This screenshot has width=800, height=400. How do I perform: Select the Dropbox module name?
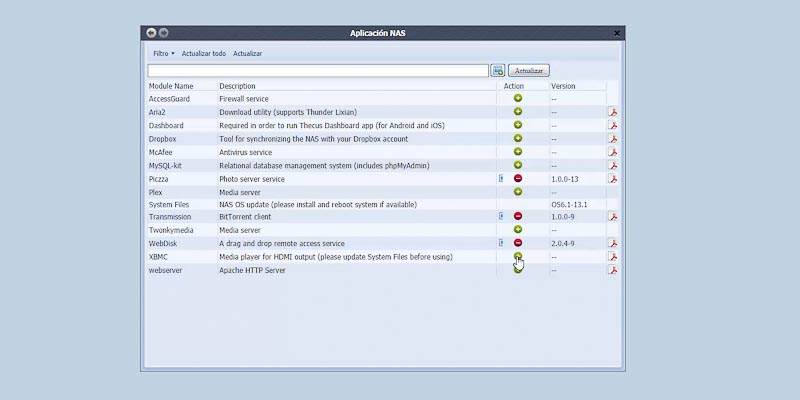coord(162,139)
